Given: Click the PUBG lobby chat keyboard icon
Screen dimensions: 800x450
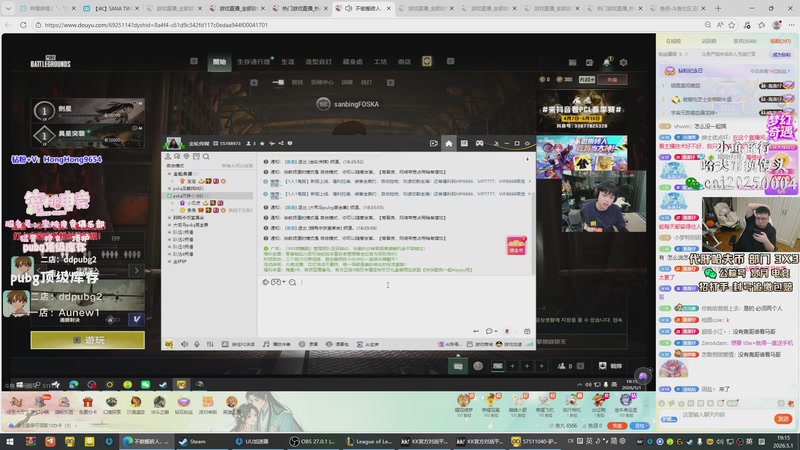Looking at the screenshot, I should click(x=458, y=366).
